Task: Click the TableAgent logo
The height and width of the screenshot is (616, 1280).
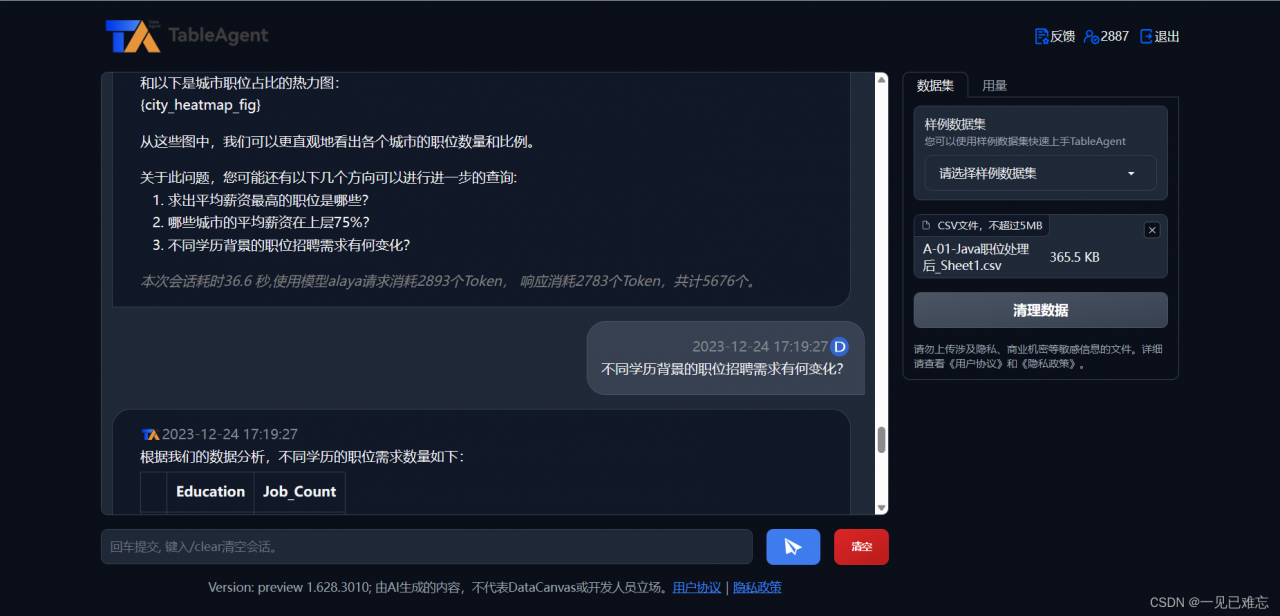Action: [130, 36]
